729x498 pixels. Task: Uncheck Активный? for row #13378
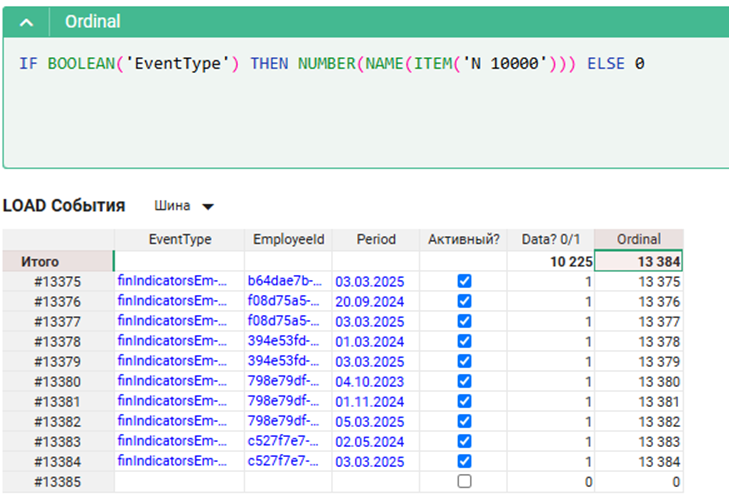pyautogui.click(x=464, y=341)
